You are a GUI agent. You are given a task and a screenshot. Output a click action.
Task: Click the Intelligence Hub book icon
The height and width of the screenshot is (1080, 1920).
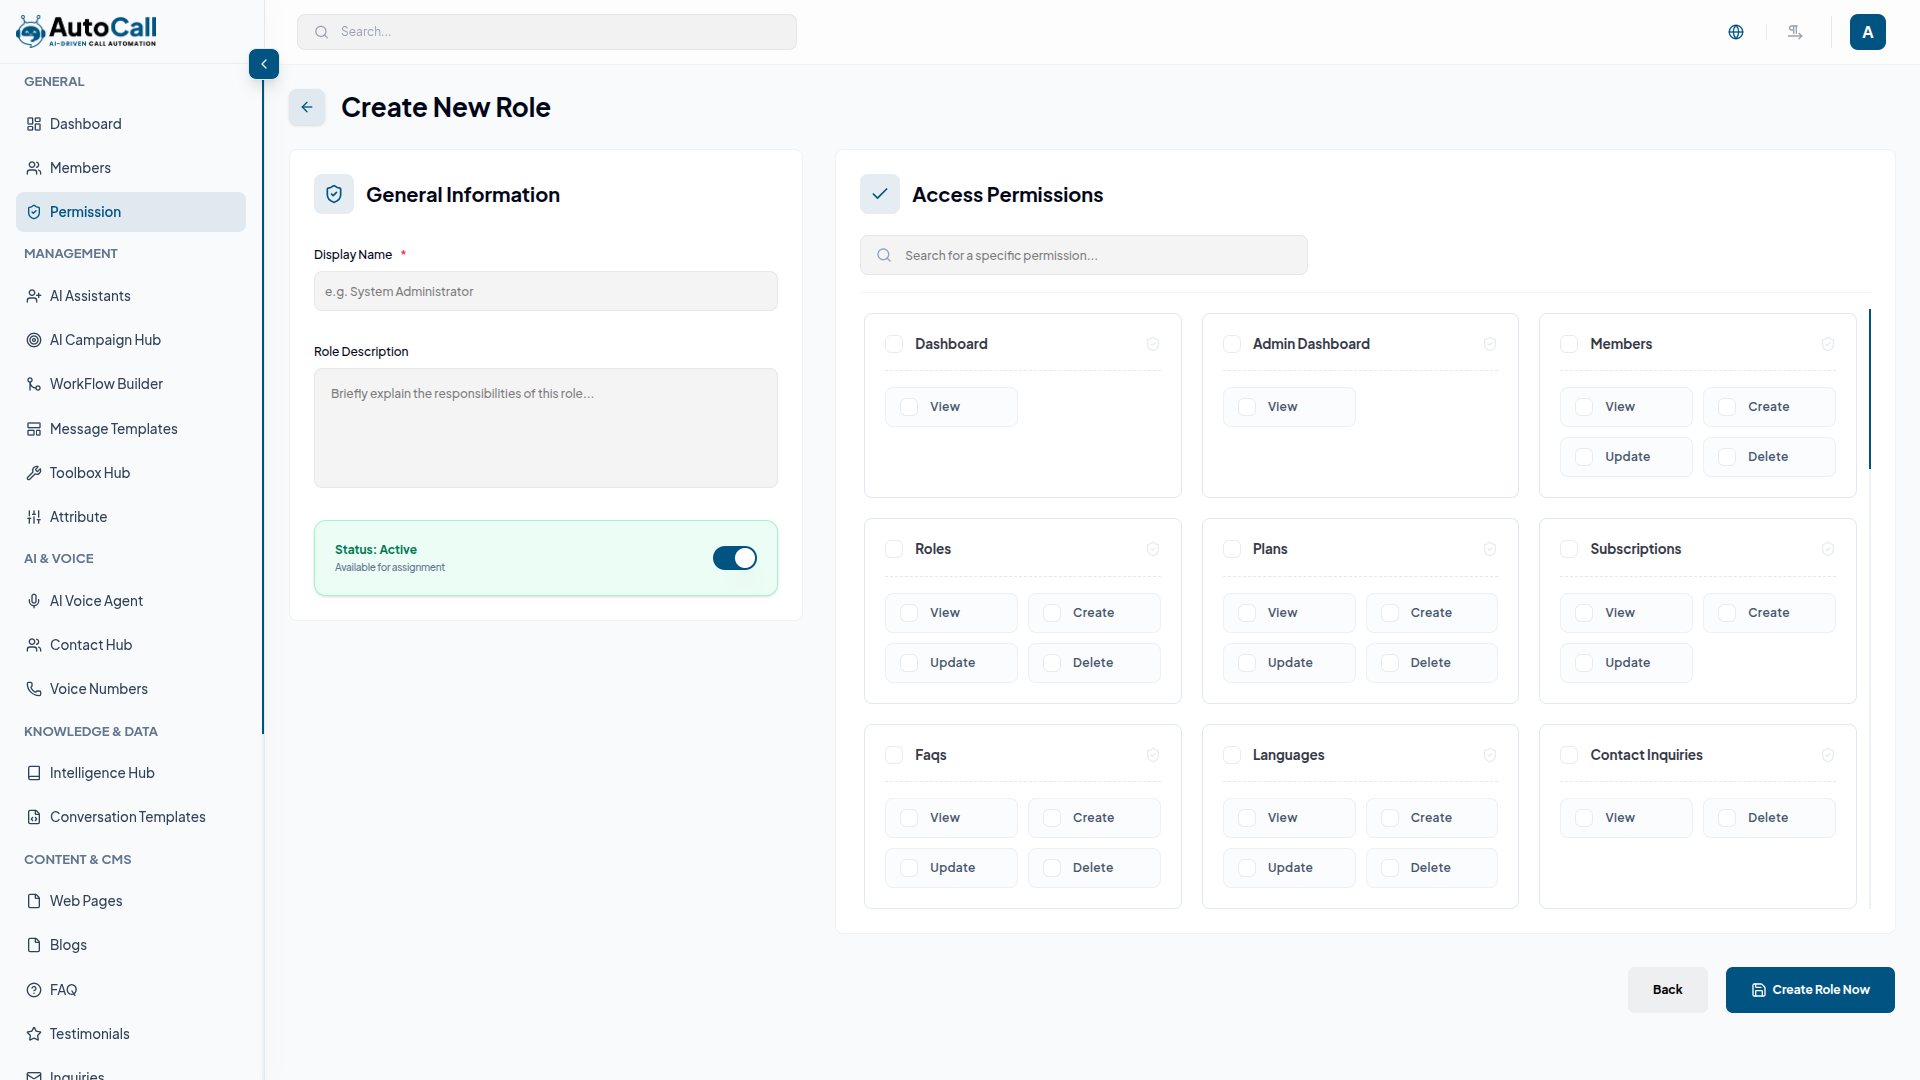point(34,773)
